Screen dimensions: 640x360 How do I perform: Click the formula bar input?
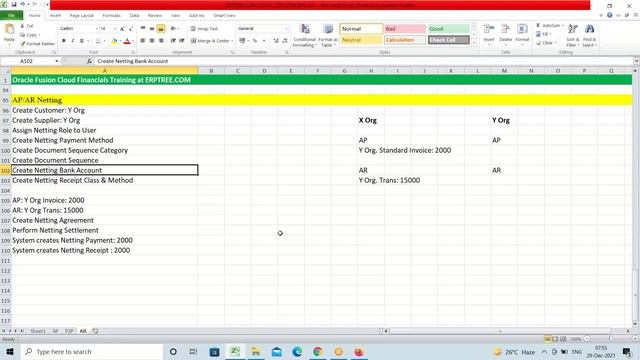click(363, 61)
